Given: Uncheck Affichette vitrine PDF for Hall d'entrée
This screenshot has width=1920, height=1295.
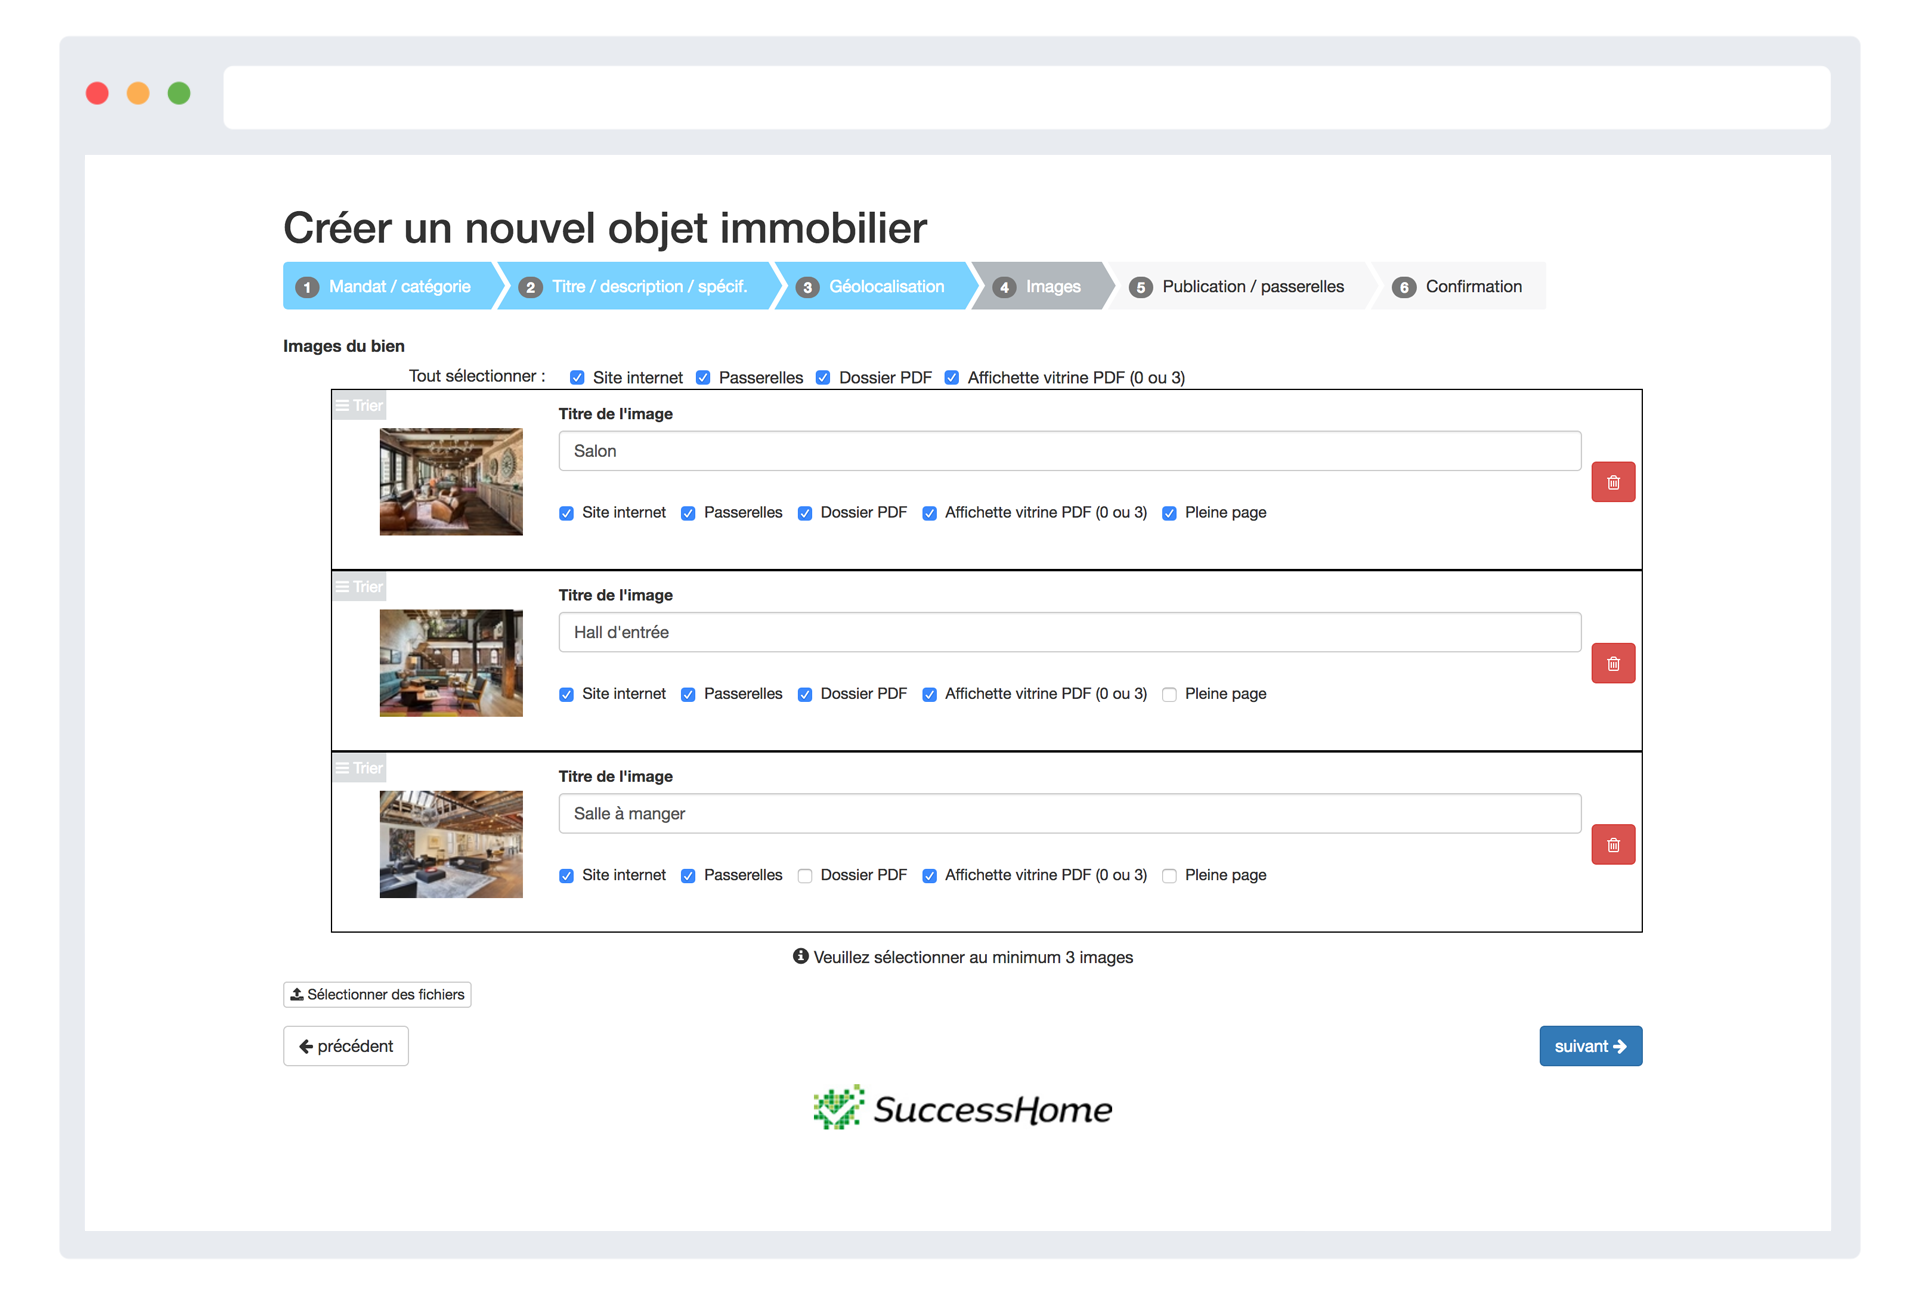Looking at the screenshot, I should coord(930,694).
